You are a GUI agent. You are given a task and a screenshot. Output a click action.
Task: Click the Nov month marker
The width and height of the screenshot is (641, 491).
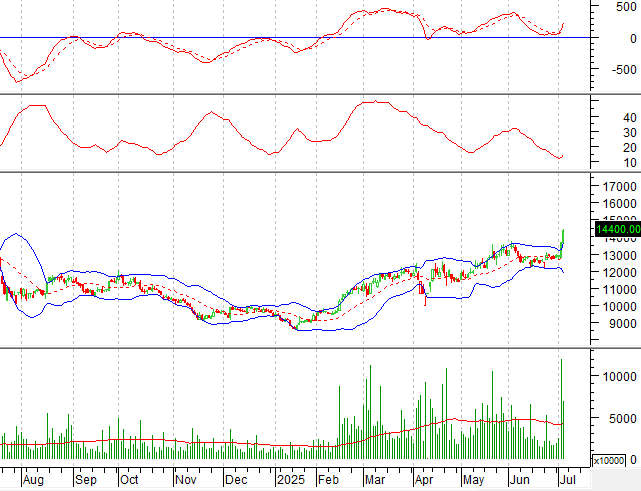(x=186, y=478)
